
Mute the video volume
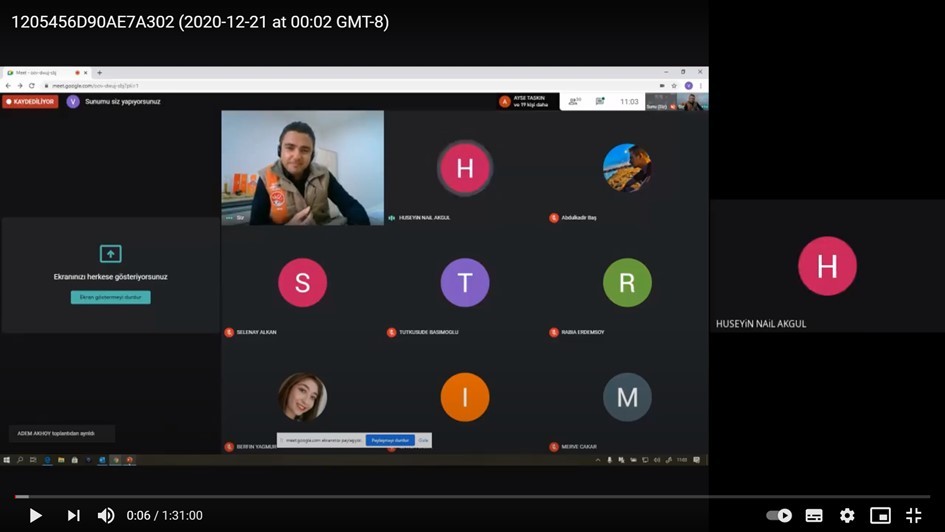106,515
